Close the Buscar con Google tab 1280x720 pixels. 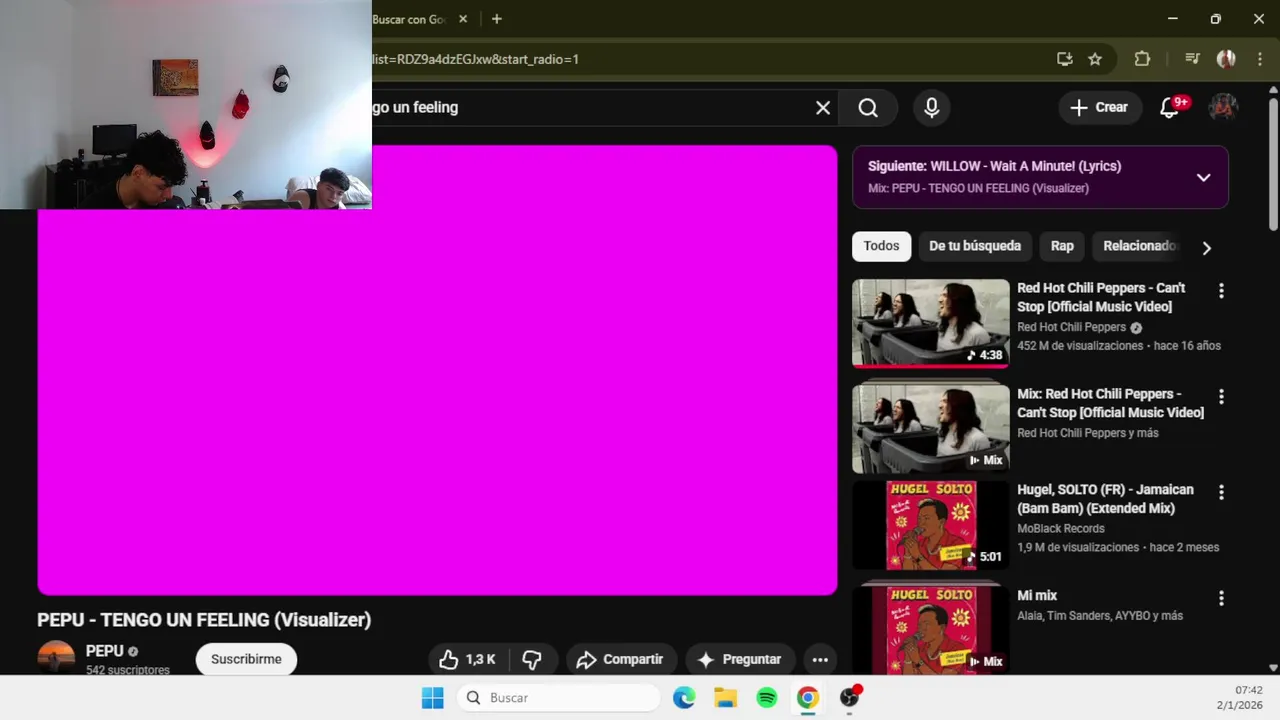pos(463,19)
